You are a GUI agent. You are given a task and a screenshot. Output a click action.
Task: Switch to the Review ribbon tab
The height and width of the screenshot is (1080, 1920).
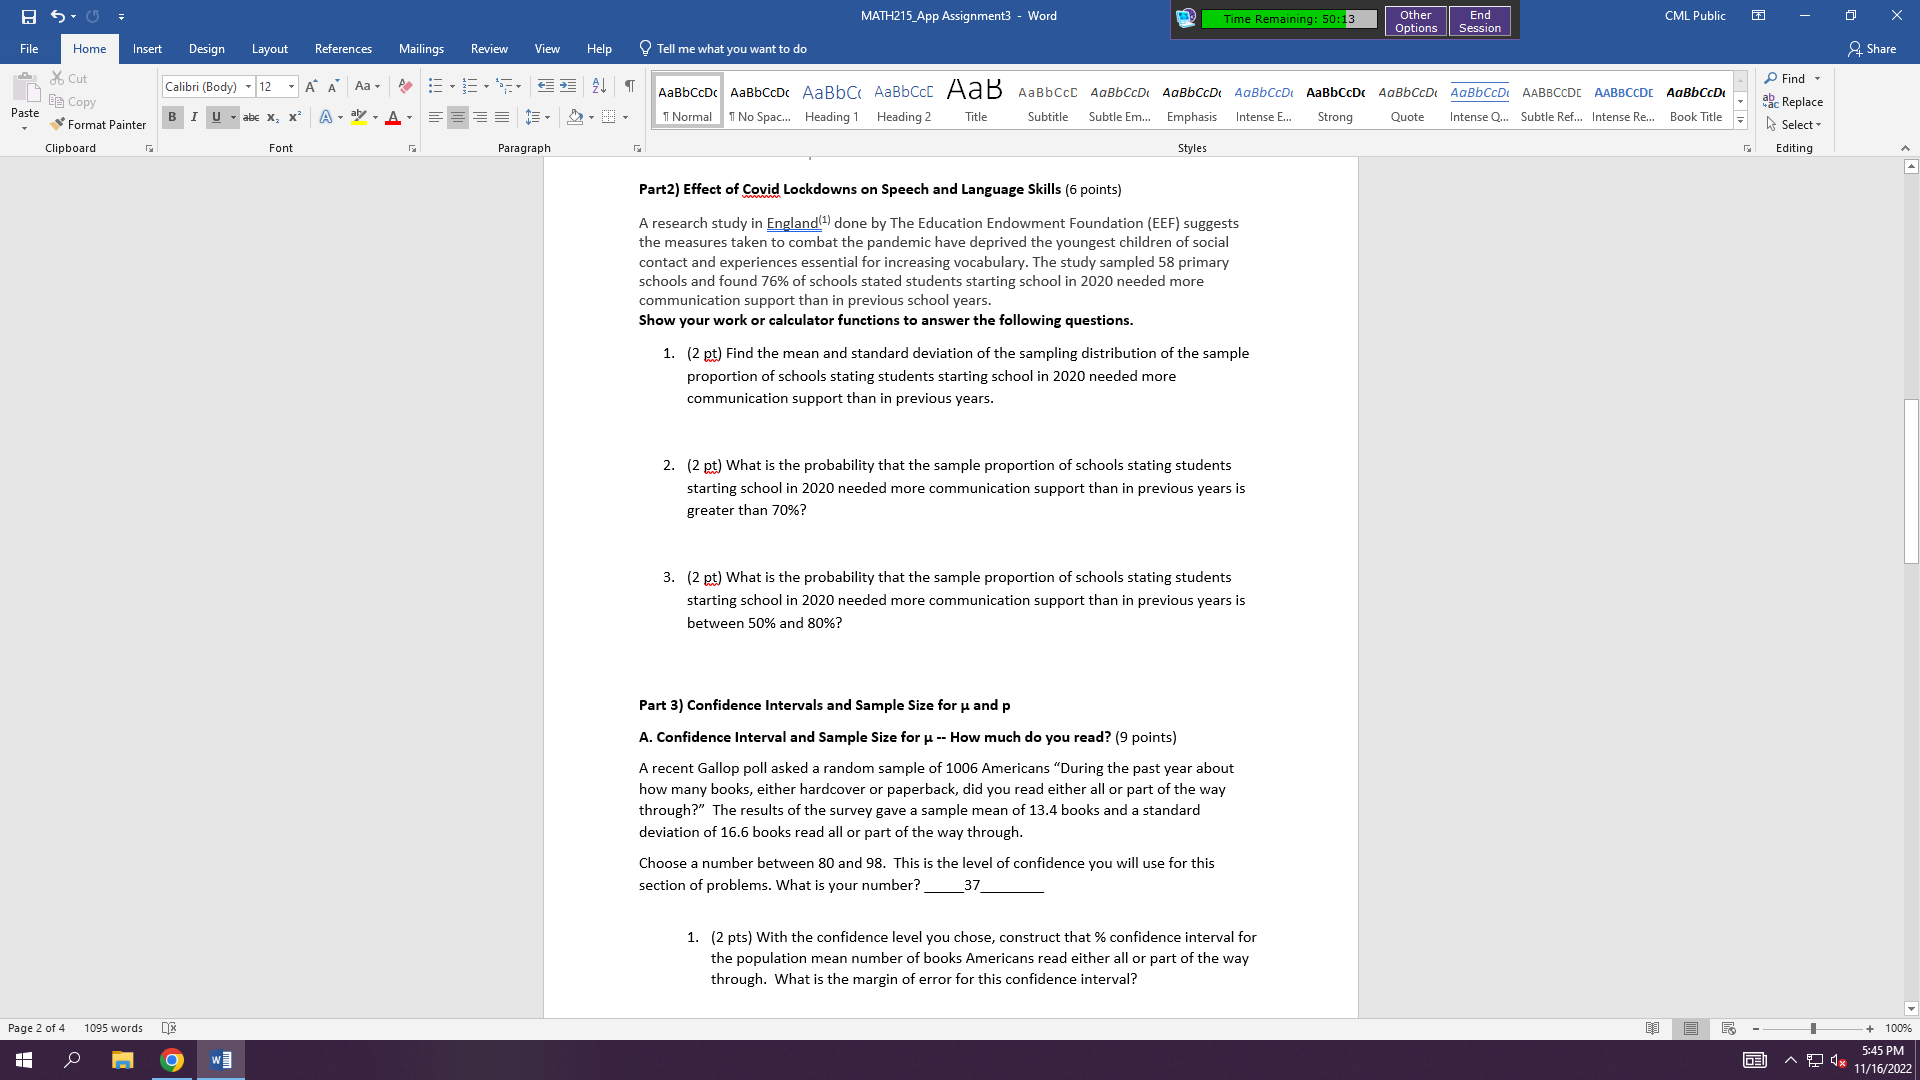(x=489, y=48)
